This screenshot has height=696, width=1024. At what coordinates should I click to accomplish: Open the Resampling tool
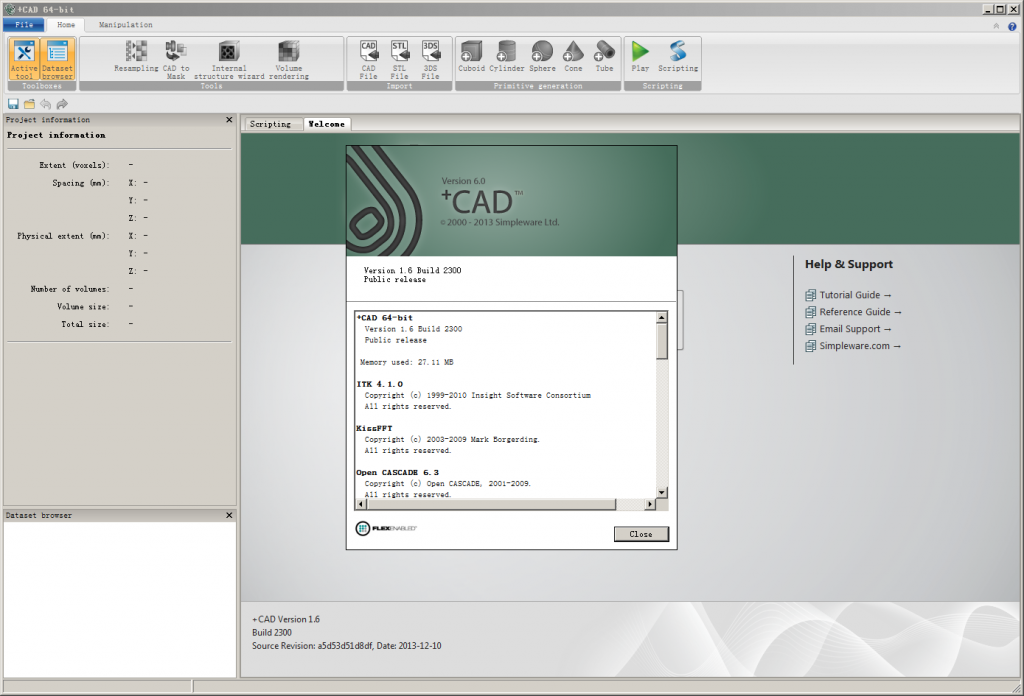coord(136,56)
